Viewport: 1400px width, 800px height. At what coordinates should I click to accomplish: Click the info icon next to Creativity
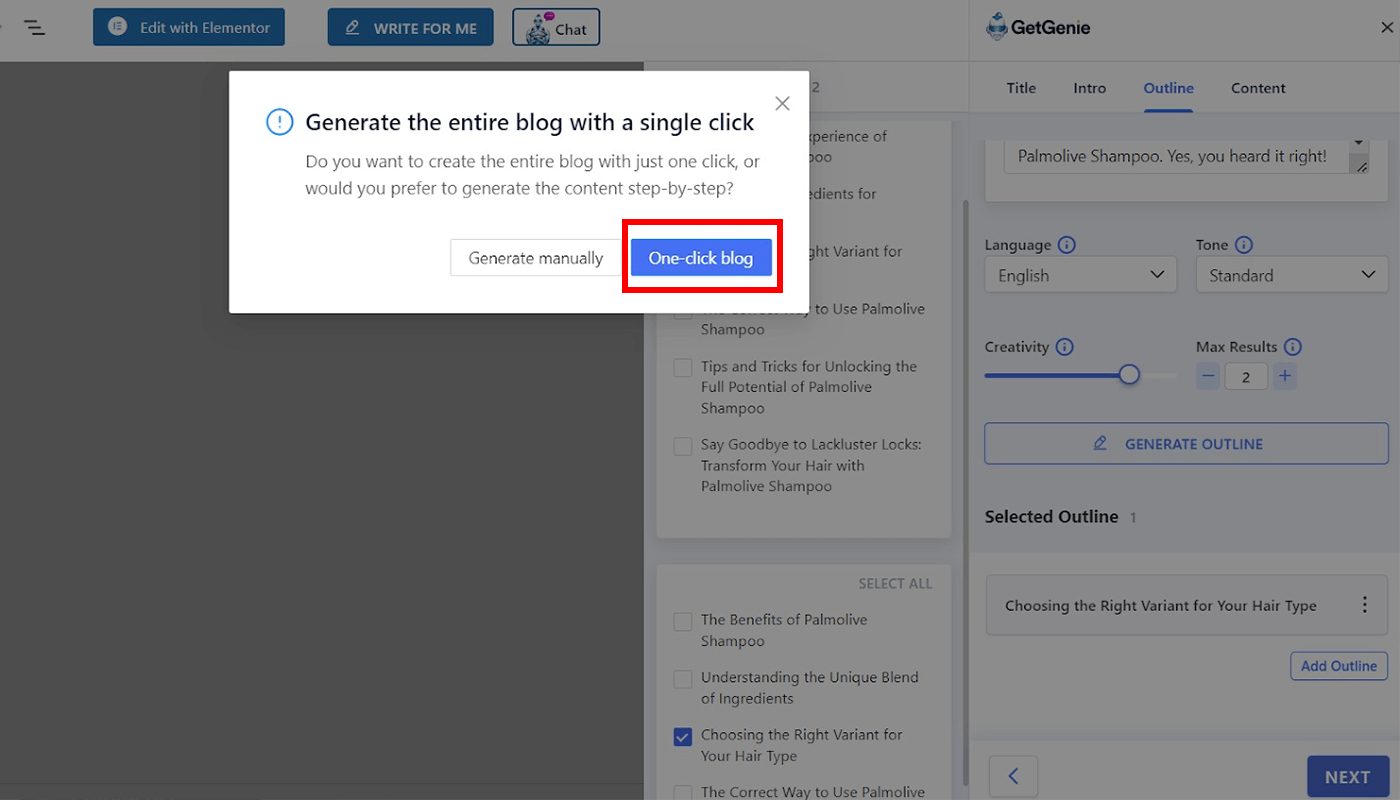pos(1065,347)
